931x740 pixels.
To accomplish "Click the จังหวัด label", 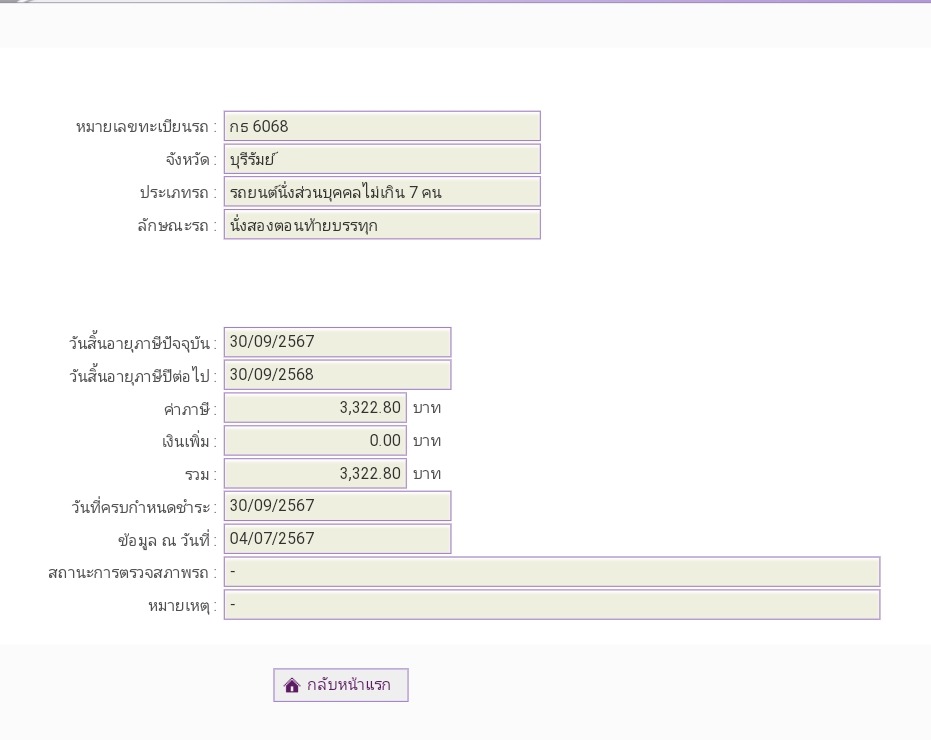I will (190, 160).
